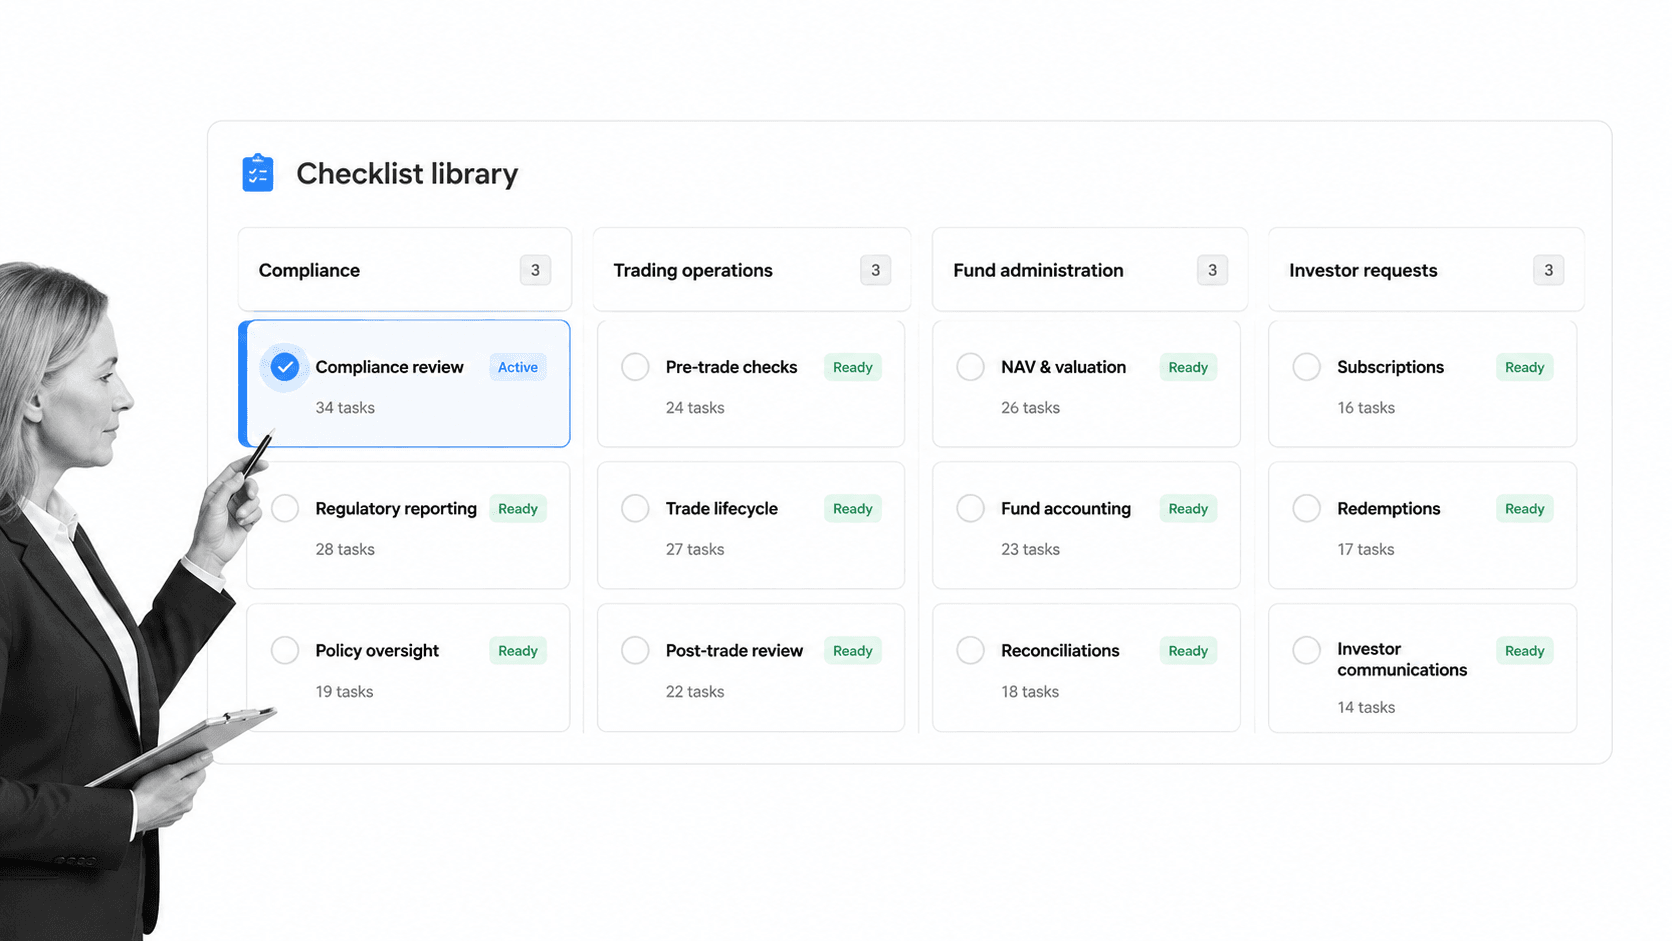Click the '17 tasks' count text
This screenshot has height=941, width=1672.
[x=1366, y=549]
